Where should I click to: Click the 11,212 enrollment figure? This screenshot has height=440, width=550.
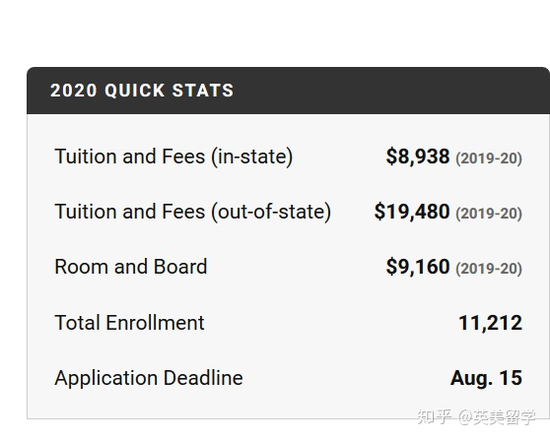(490, 323)
